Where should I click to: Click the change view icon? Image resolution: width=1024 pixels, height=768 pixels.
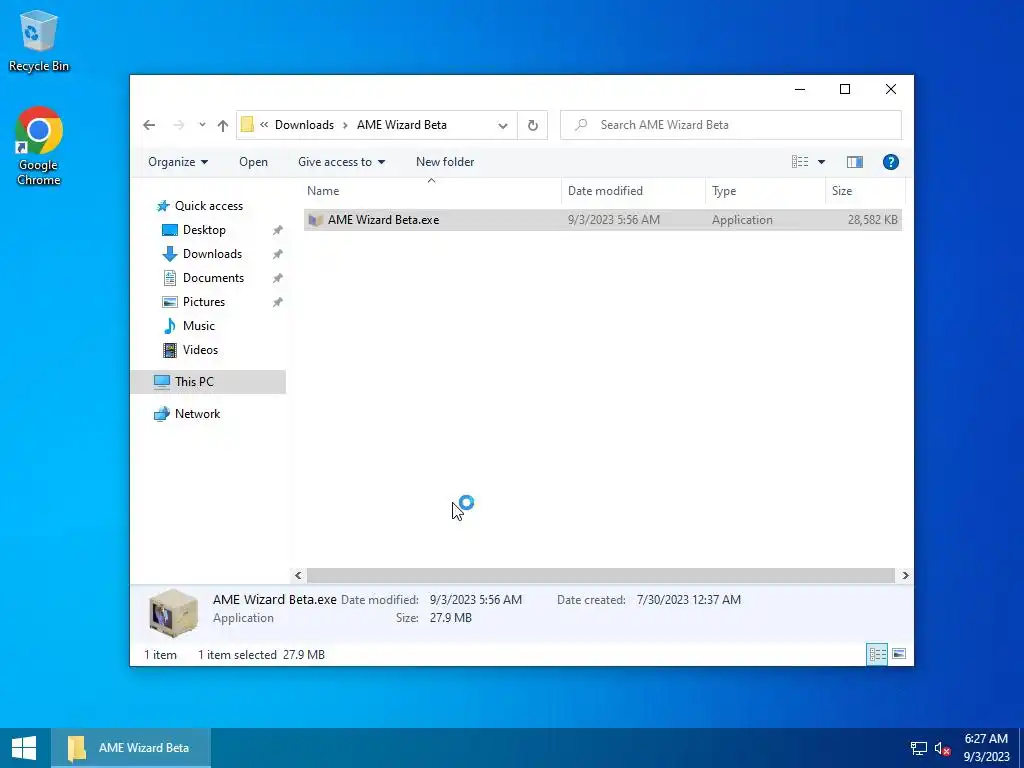pyautogui.click(x=800, y=161)
